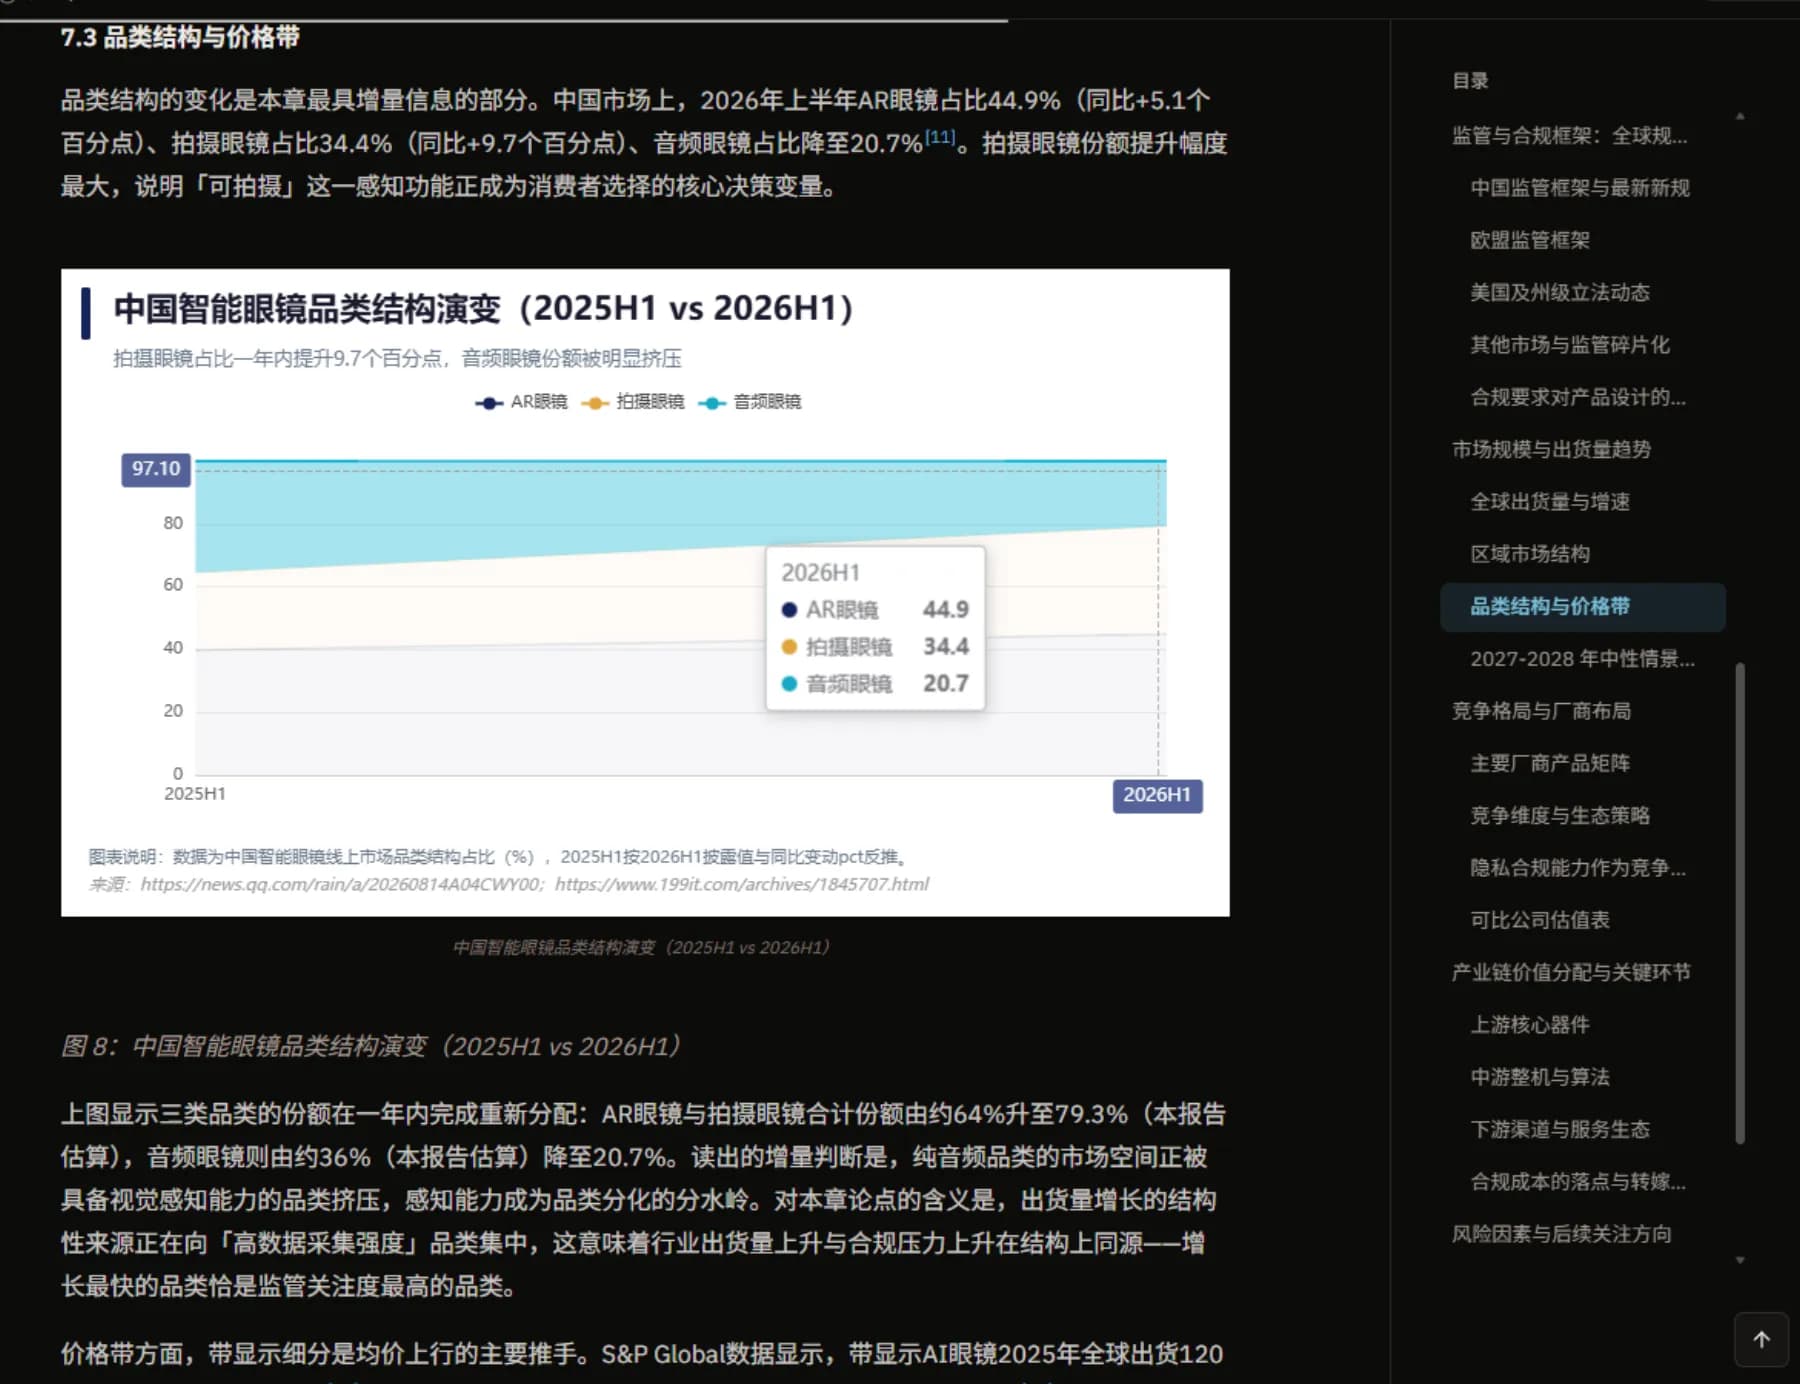The image size is (1800, 1384).
Task: Jump to 产业链价值分配与关键环节 section
Action: click(x=1571, y=973)
